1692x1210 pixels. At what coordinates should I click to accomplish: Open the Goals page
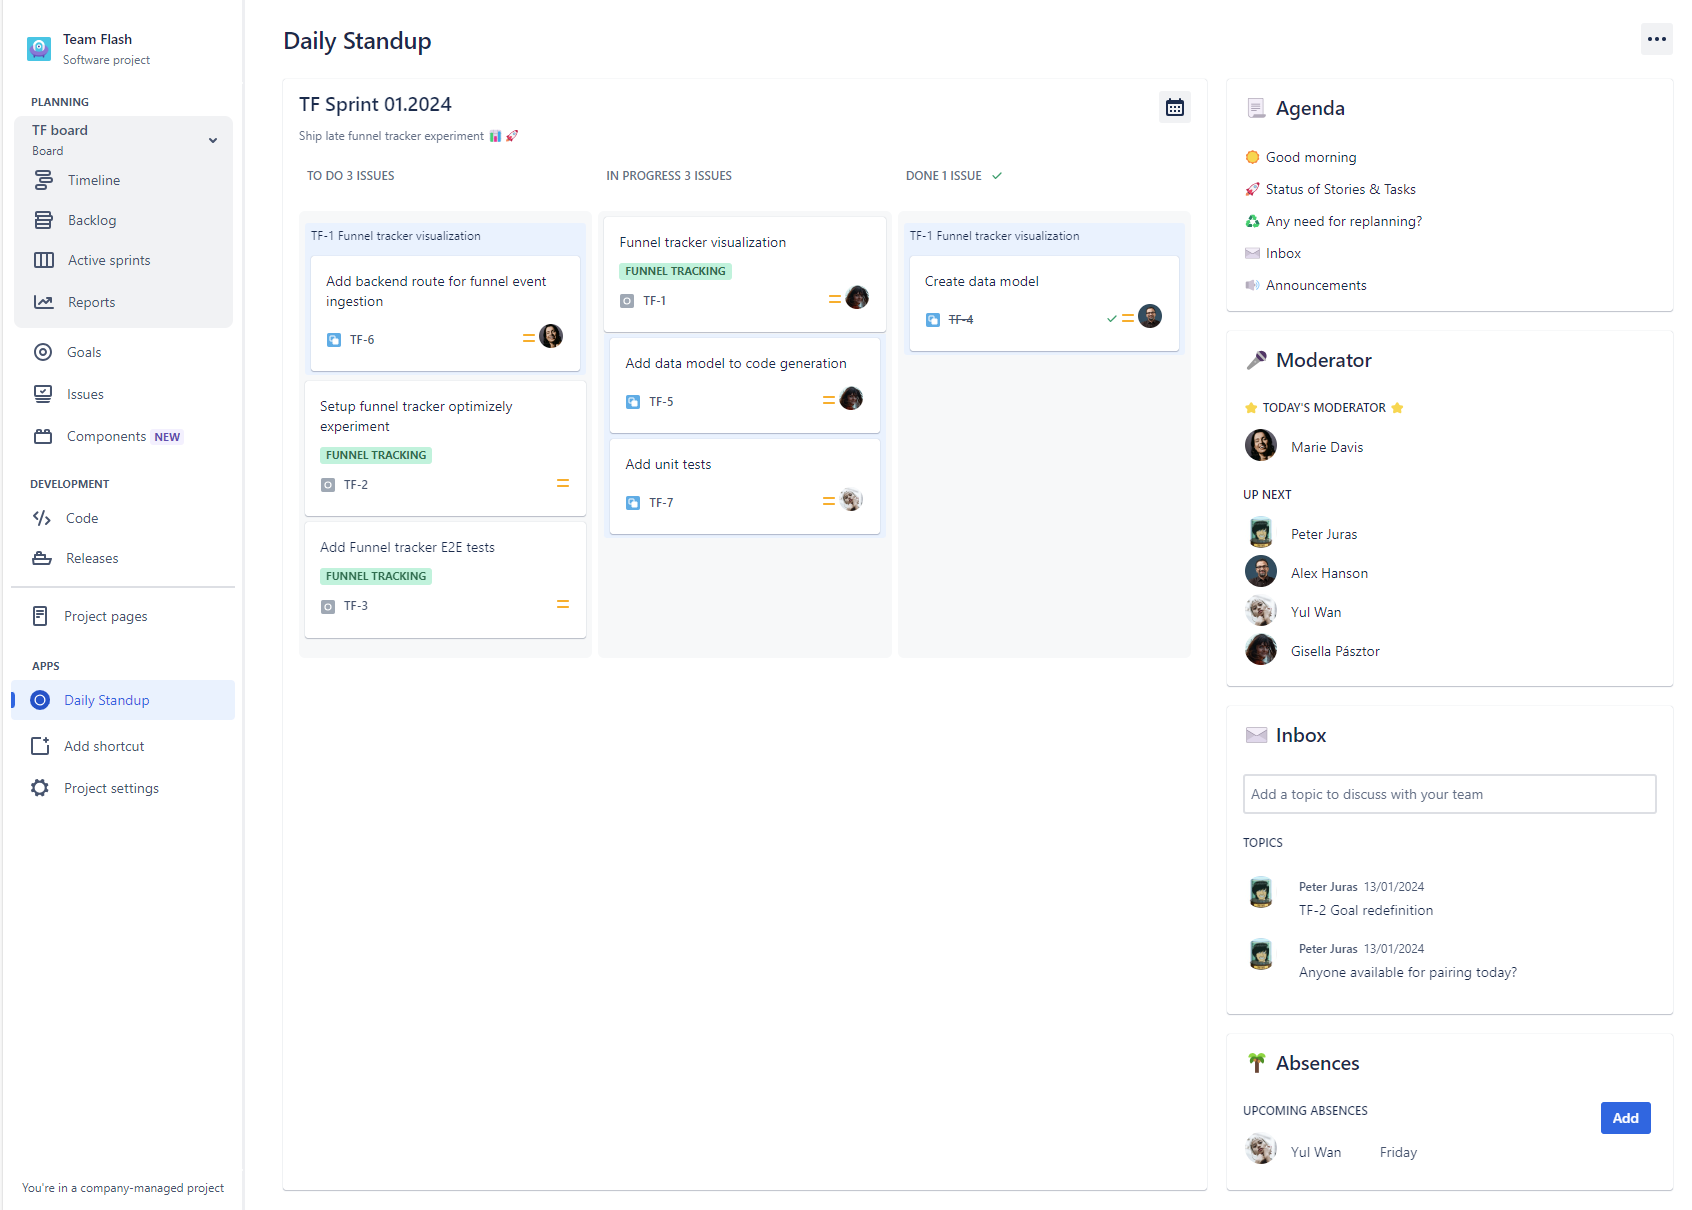point(84,352)
